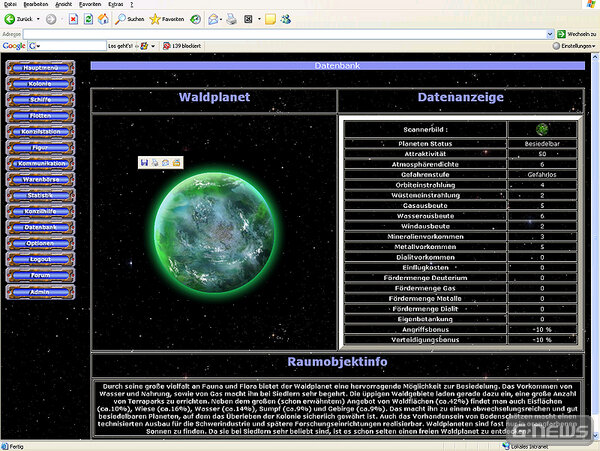600x451 pixels.
Task: Click the yellow note toolbar icon
Action: click(x=270, y=19)
